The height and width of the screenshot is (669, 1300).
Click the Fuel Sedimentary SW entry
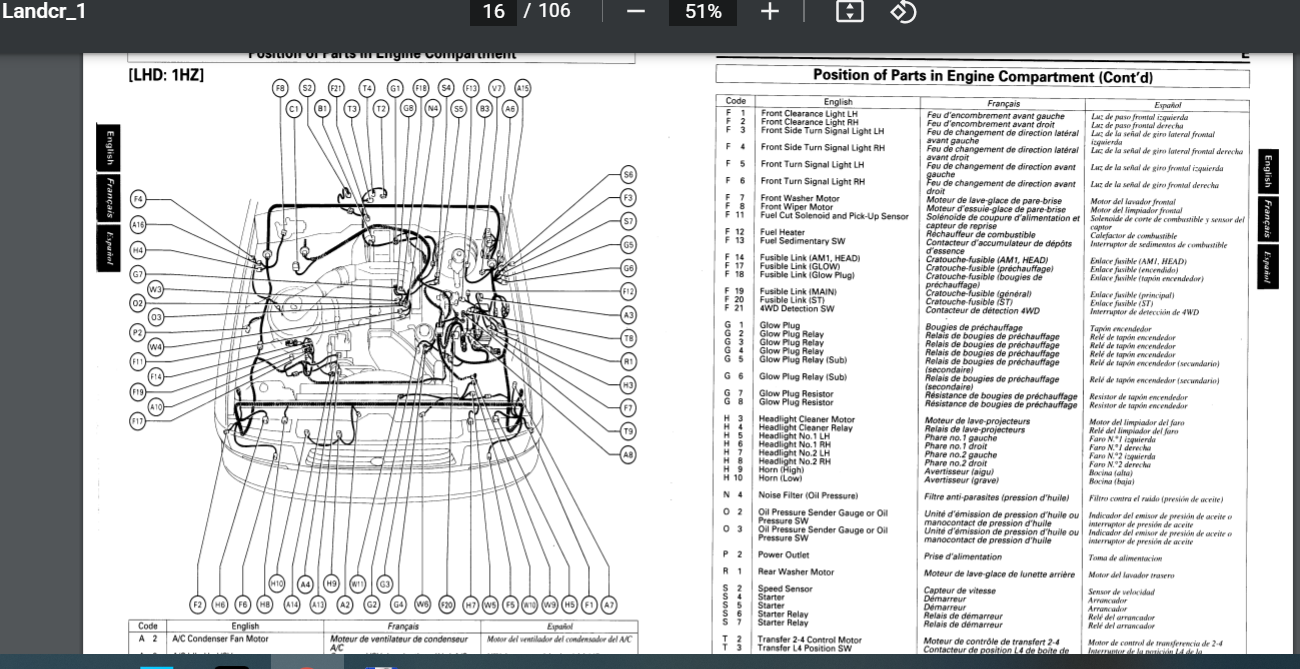pos(802,241)
